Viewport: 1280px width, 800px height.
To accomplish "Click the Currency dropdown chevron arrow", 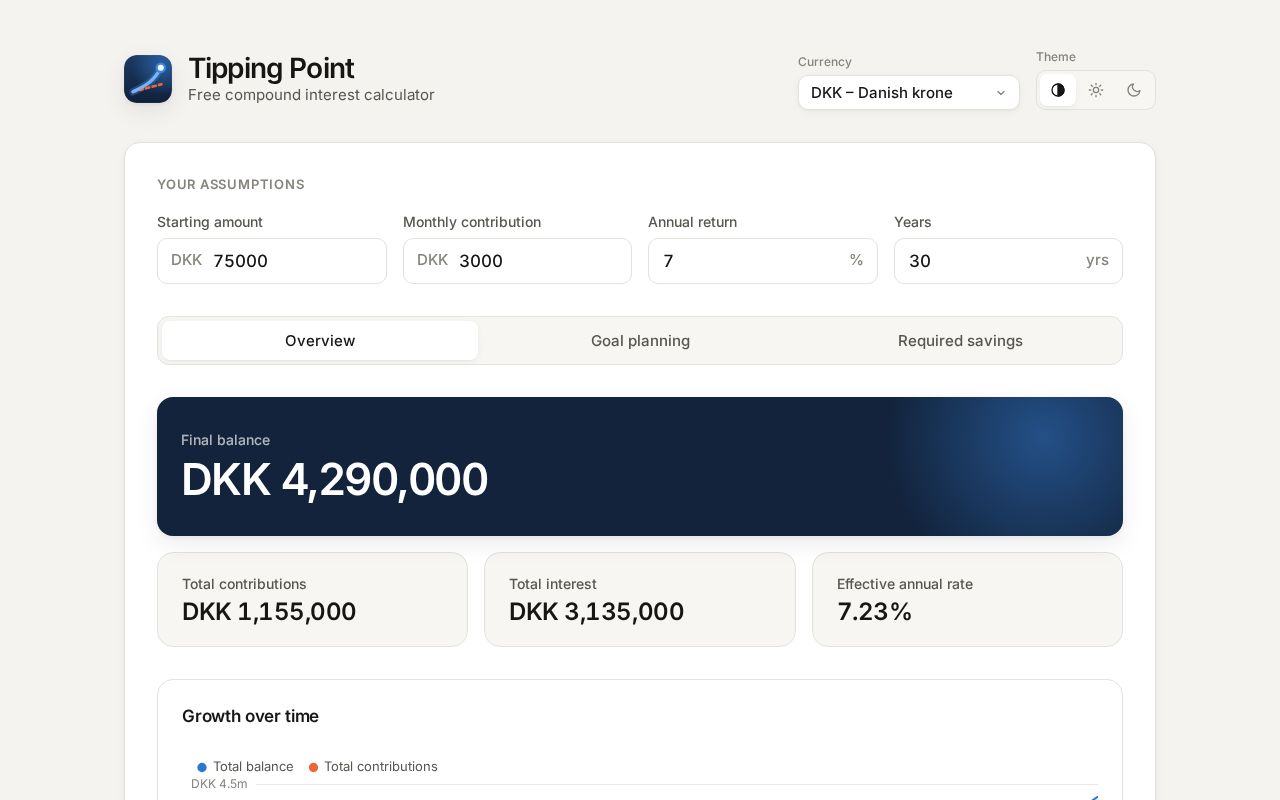I will (1000, 93).
